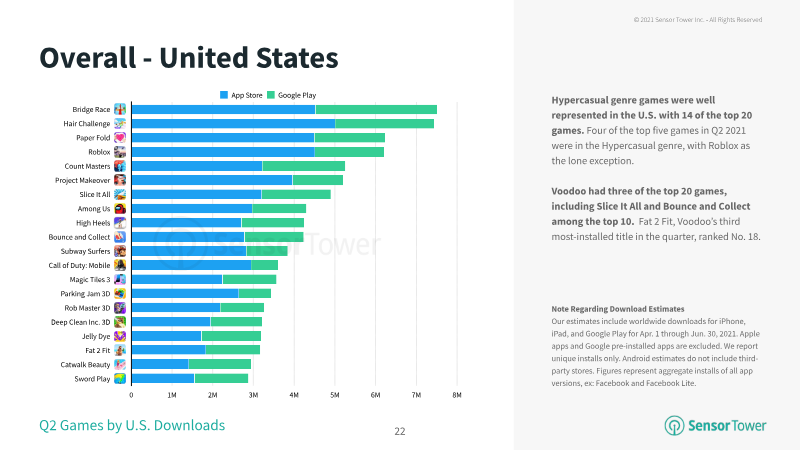Screen dimensions: 800x450
Task: Click the Sensor Tower logo icon
Action: 674,426
